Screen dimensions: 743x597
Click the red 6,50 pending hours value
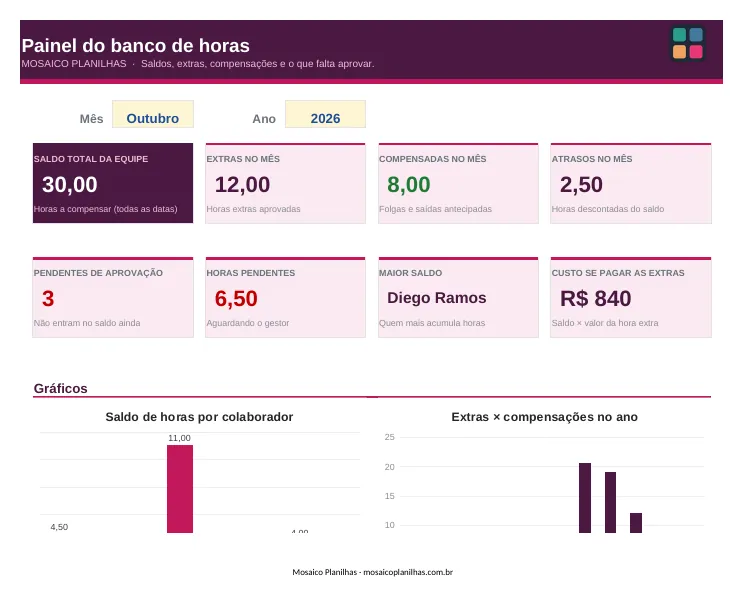pyautogui.click(x=236, y=298)
